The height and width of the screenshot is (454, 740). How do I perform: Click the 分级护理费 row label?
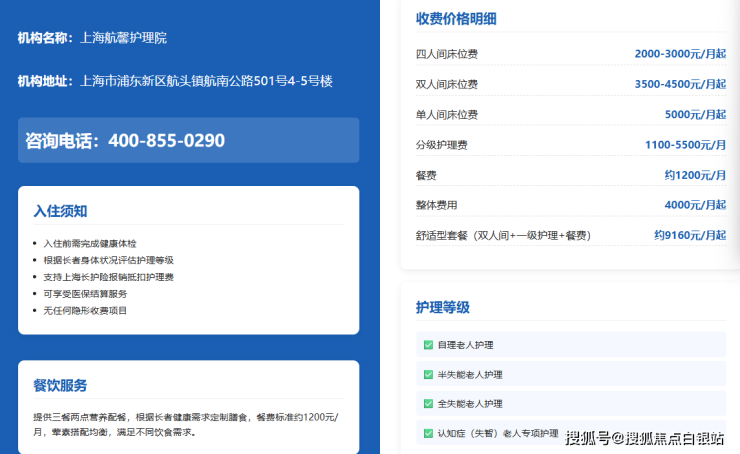click(x=441, y=145)
